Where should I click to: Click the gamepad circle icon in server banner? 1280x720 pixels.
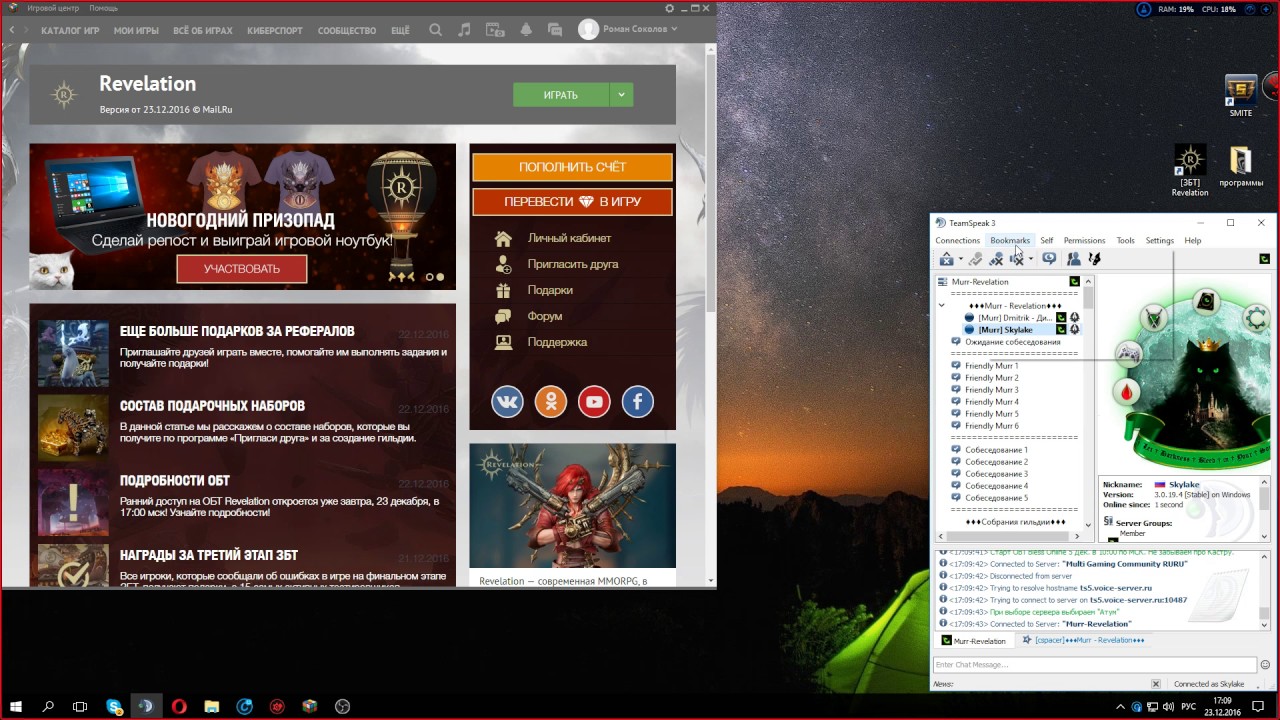point(1129,352)
